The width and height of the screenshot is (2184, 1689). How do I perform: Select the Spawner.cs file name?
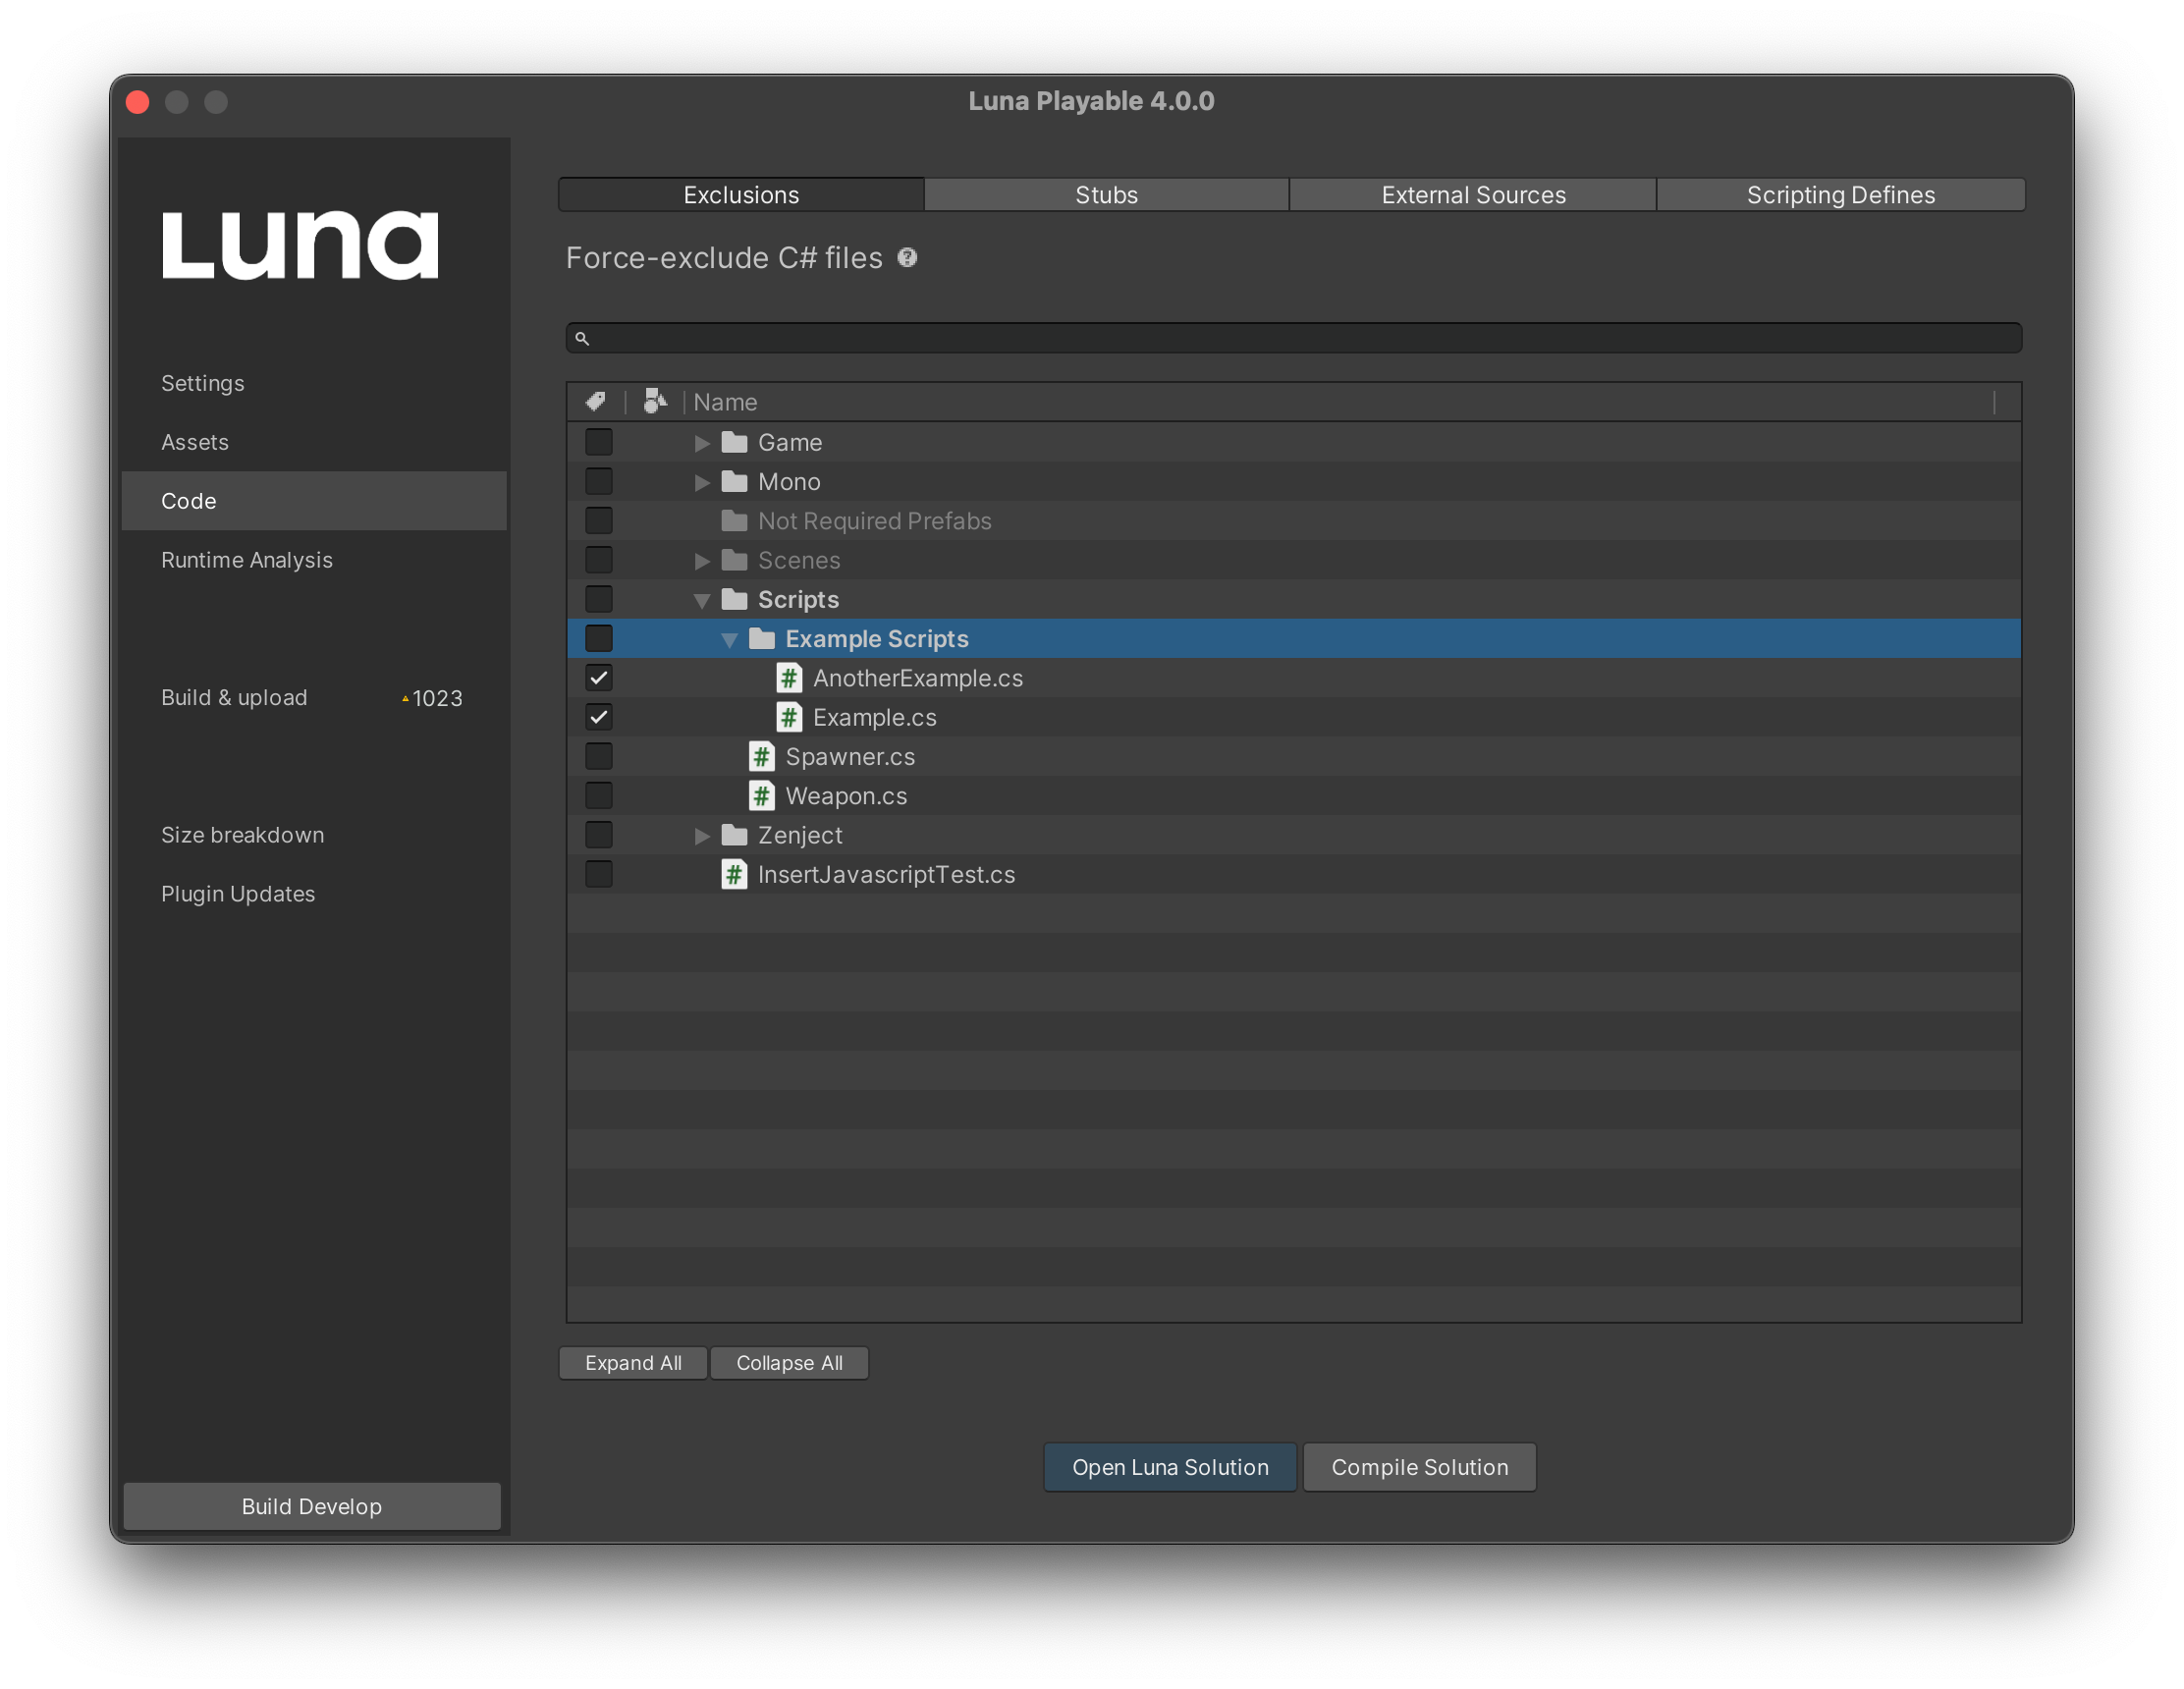[x=850, y=757]
